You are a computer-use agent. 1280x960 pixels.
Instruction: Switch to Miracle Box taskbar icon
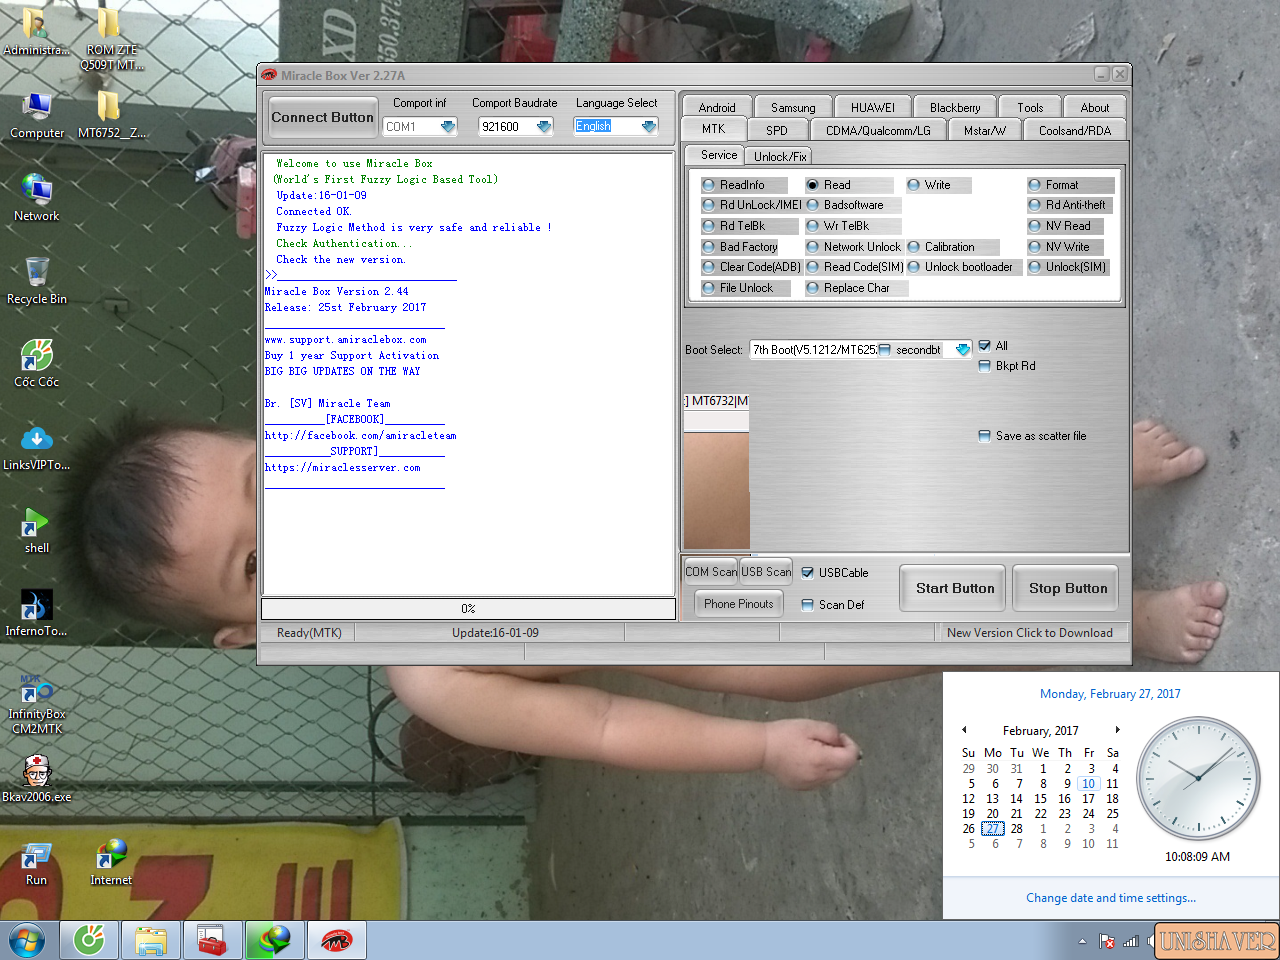pos(336,940)
